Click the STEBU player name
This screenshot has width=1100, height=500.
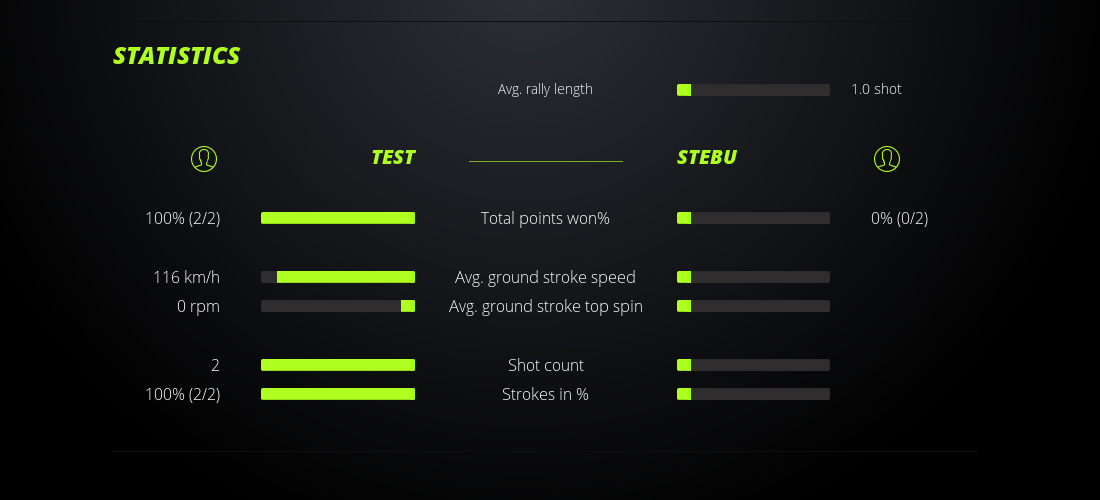(707, 157)
